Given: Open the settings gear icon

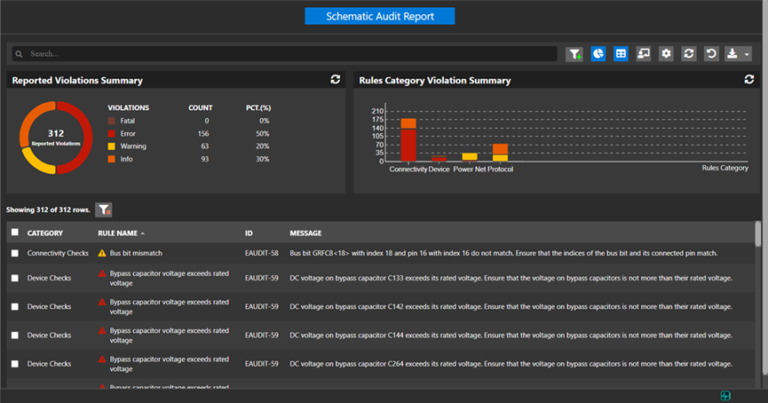Looking at the screenshot, I should click(x=666, y=54).
